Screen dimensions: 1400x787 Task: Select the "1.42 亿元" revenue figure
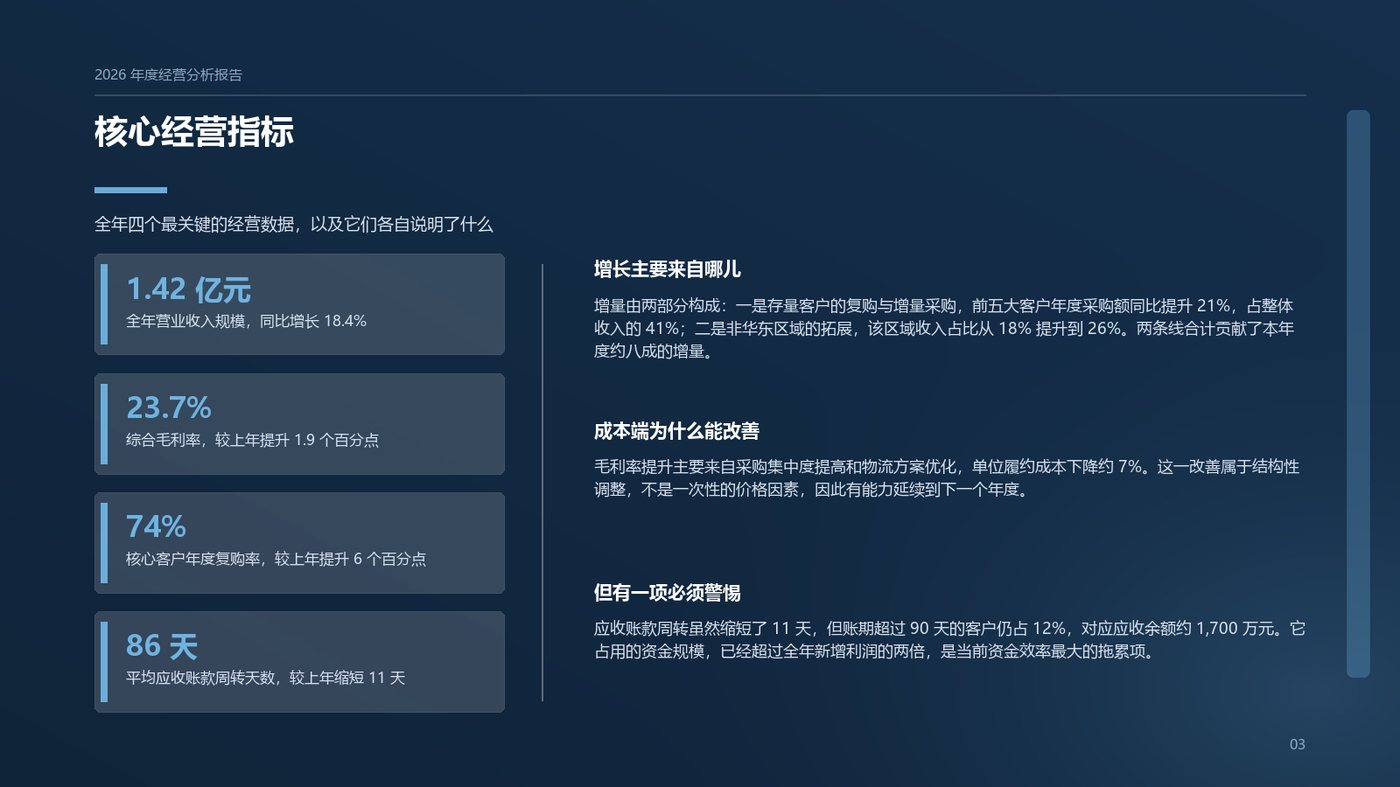tap(188, 289)
